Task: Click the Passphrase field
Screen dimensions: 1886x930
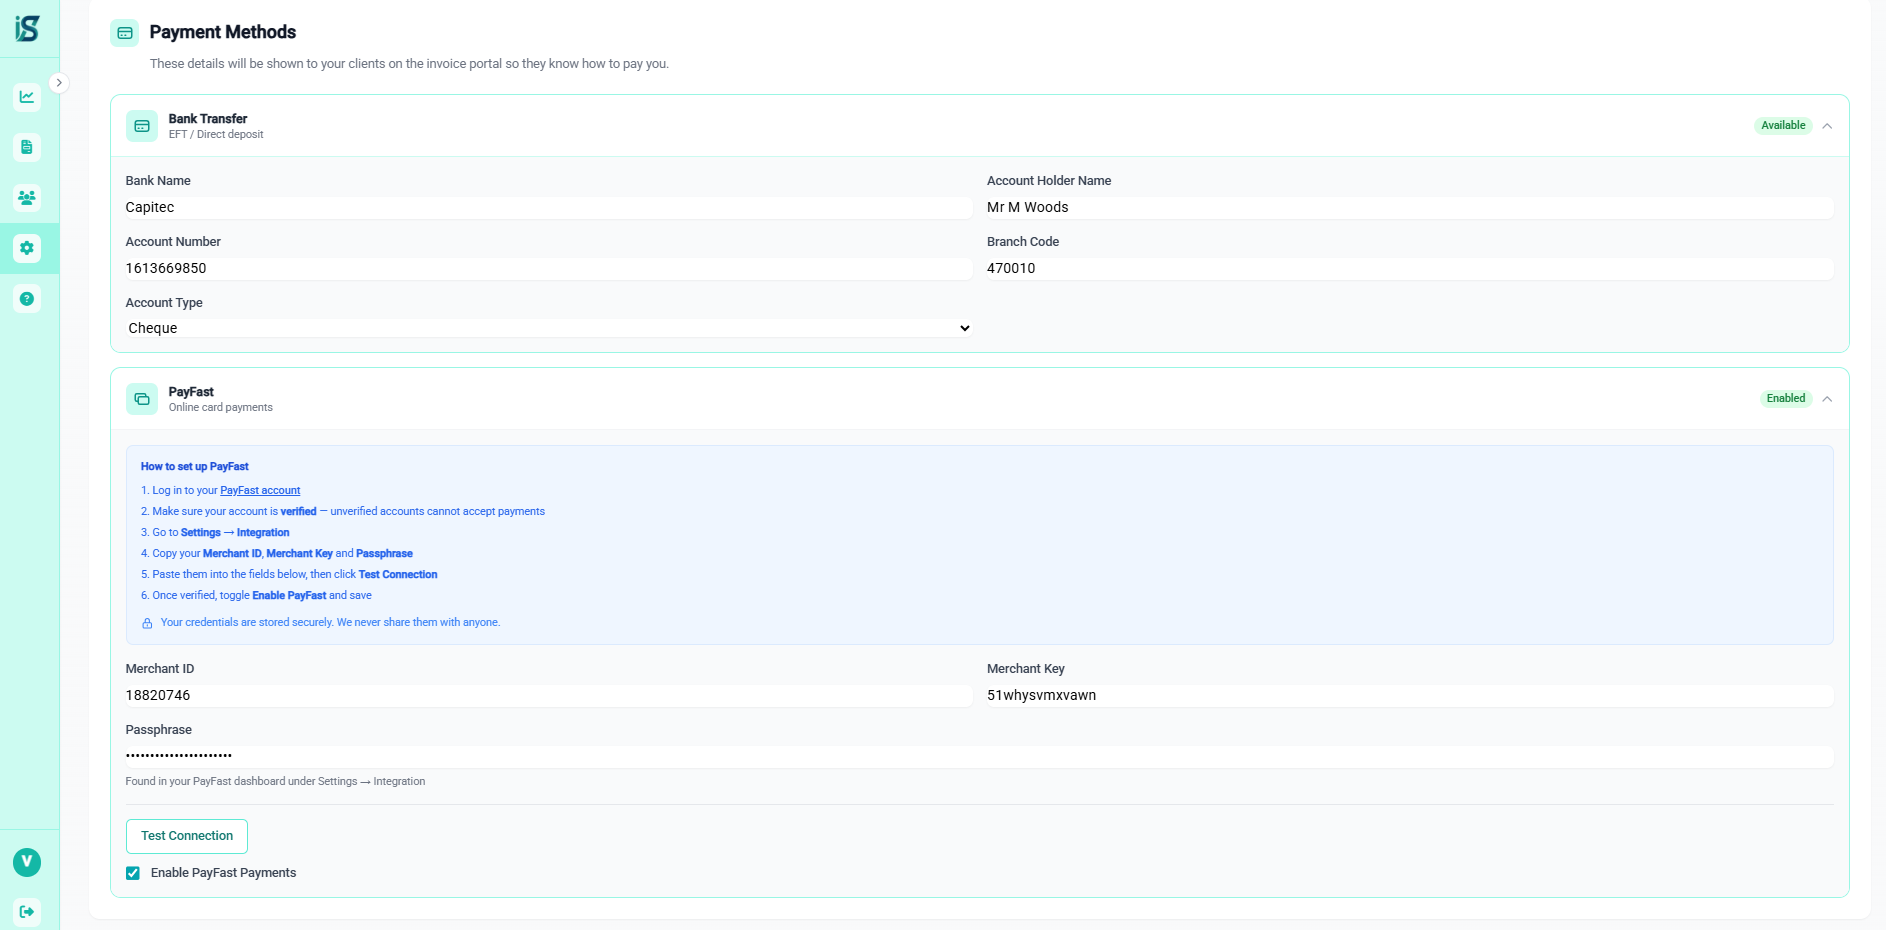Action: pos(980,756)
